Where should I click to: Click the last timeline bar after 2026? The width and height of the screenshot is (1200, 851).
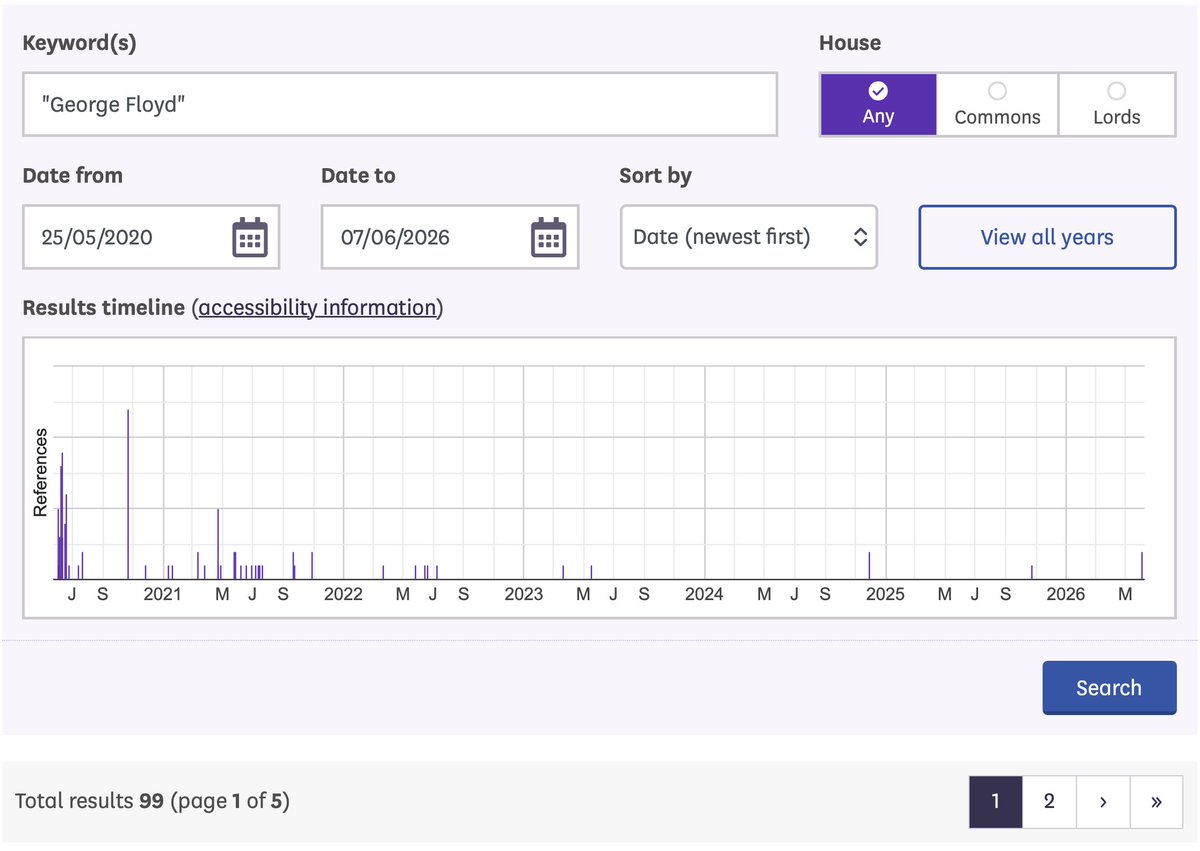click(x=1142, y=566)
